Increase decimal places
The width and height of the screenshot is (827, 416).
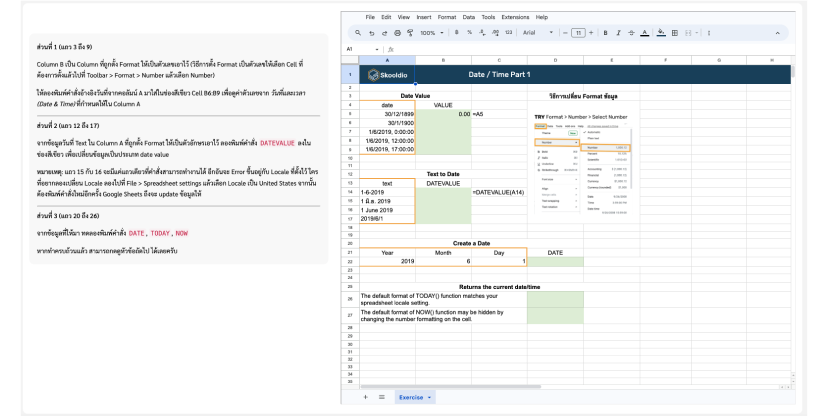pos(495,33)
